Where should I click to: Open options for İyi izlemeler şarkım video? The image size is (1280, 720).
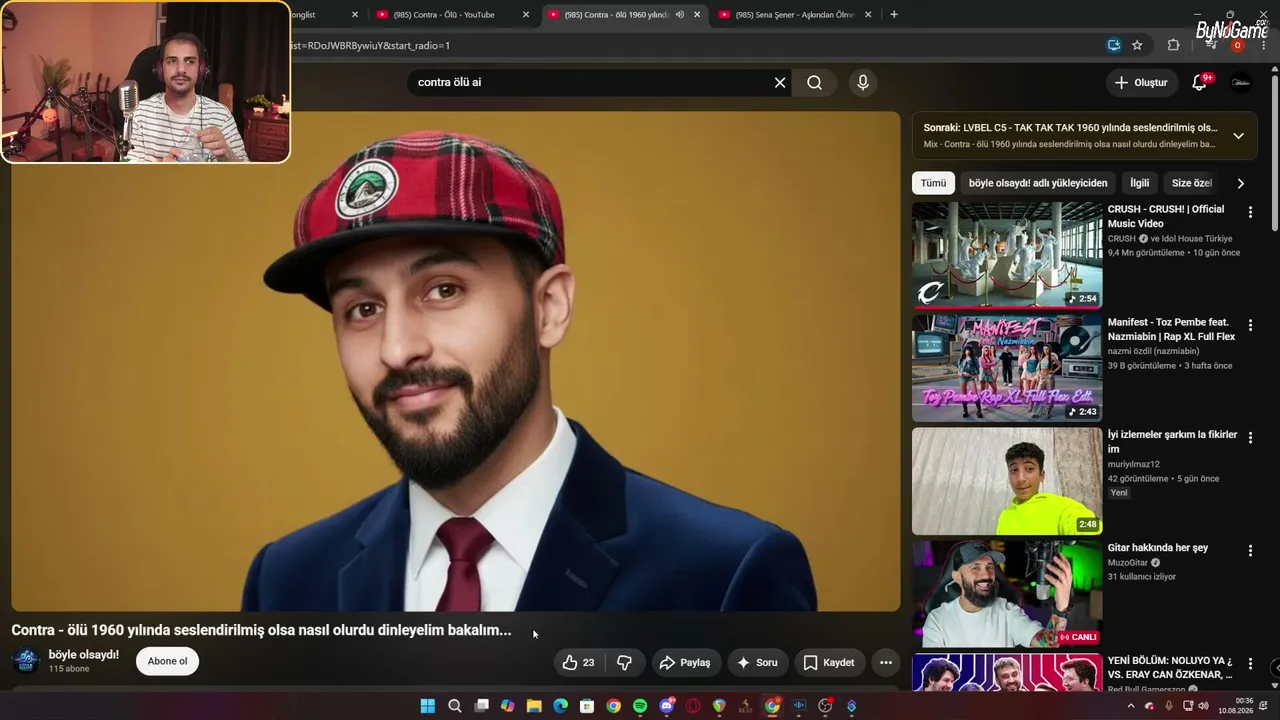pyautogui.click(x=1250, y=438)
